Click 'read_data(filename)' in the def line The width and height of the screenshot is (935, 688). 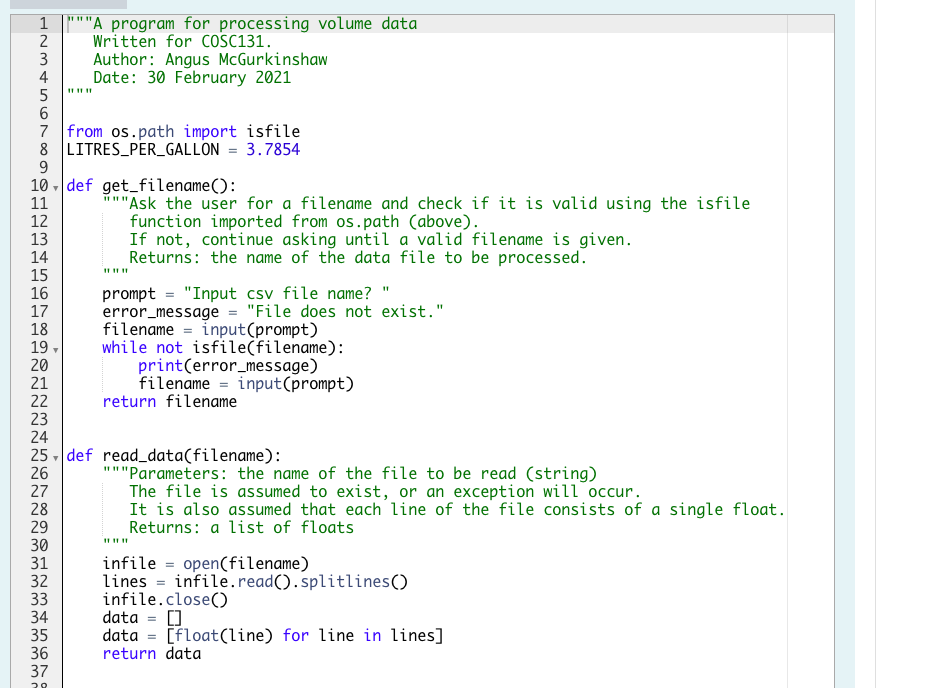pyautogui.click(x=187, y=455)
